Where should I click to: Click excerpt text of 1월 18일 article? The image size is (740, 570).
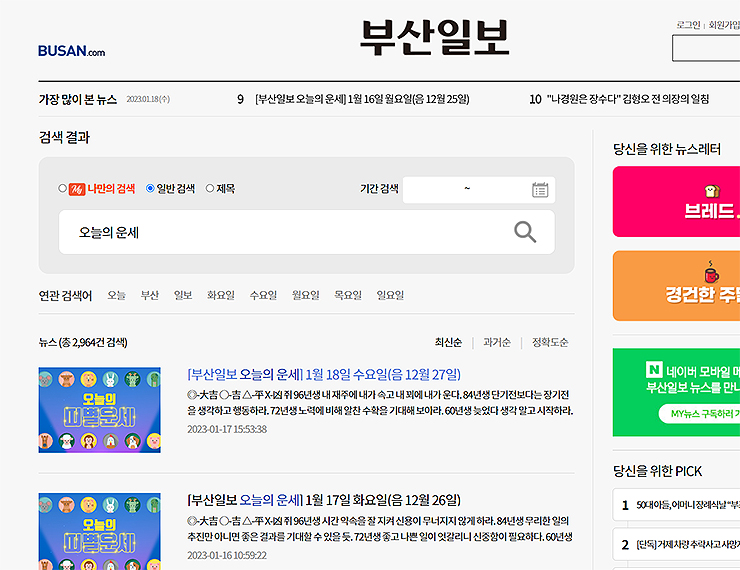380,402
